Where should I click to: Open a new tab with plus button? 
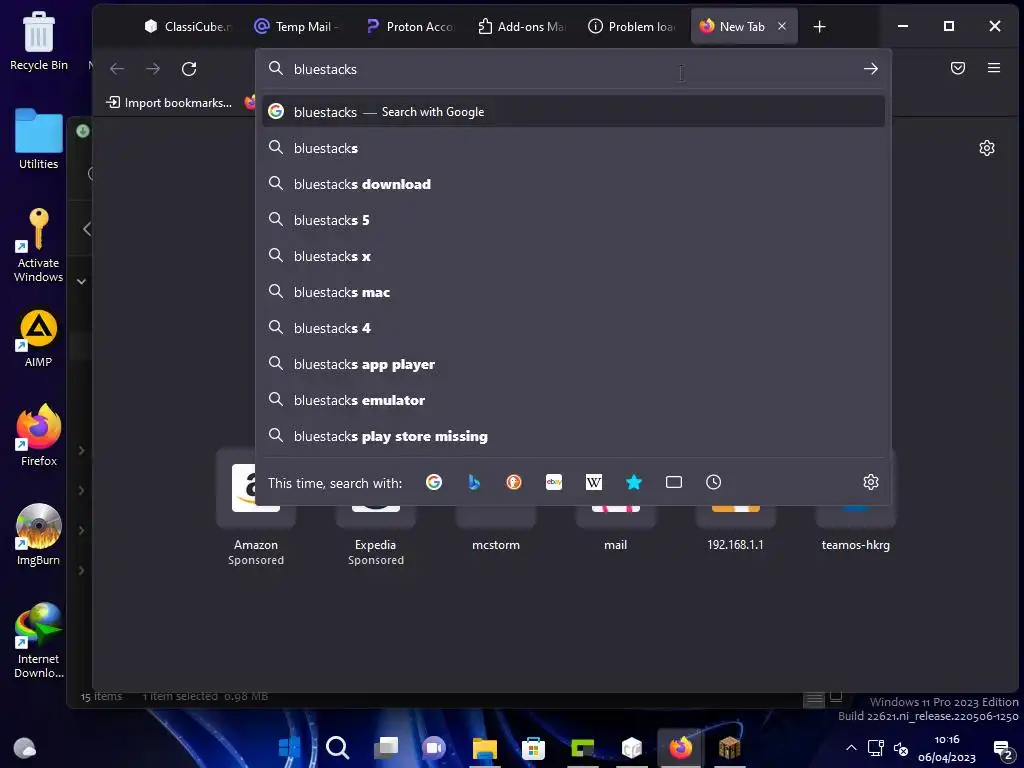point(819,27)
